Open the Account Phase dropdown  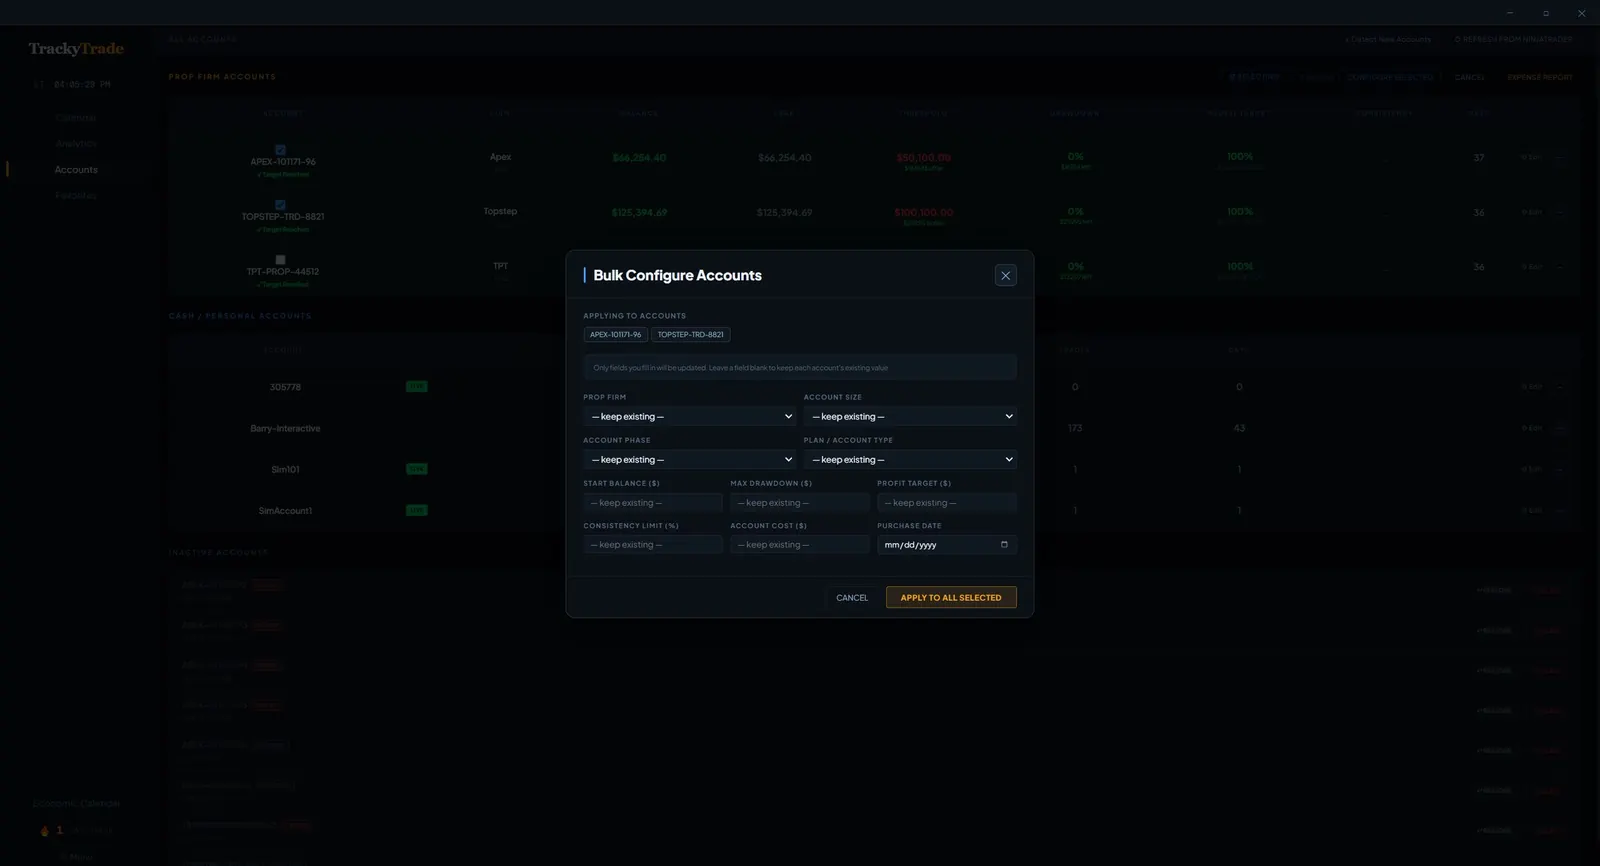click(690, 460)
